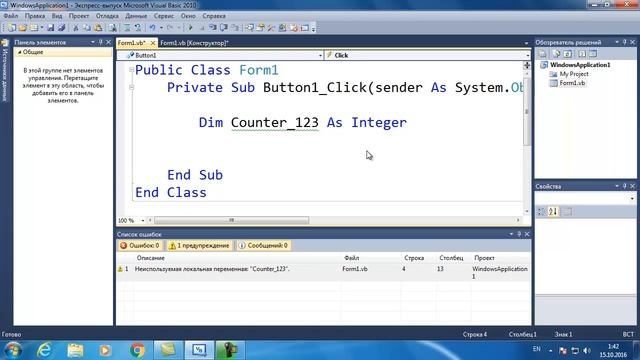Click the Save All toolbar icon

pyautogui.click(x=61, y=28)
